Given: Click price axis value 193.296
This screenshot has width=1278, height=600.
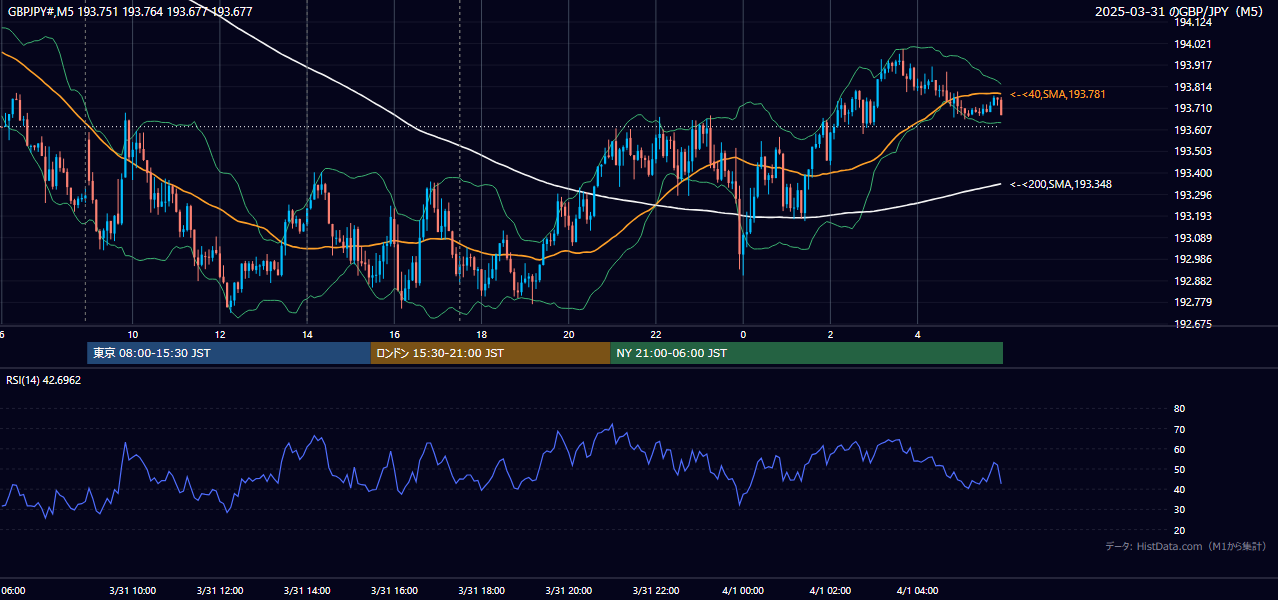Looking at the screenshot, I should click(1194, 195).
